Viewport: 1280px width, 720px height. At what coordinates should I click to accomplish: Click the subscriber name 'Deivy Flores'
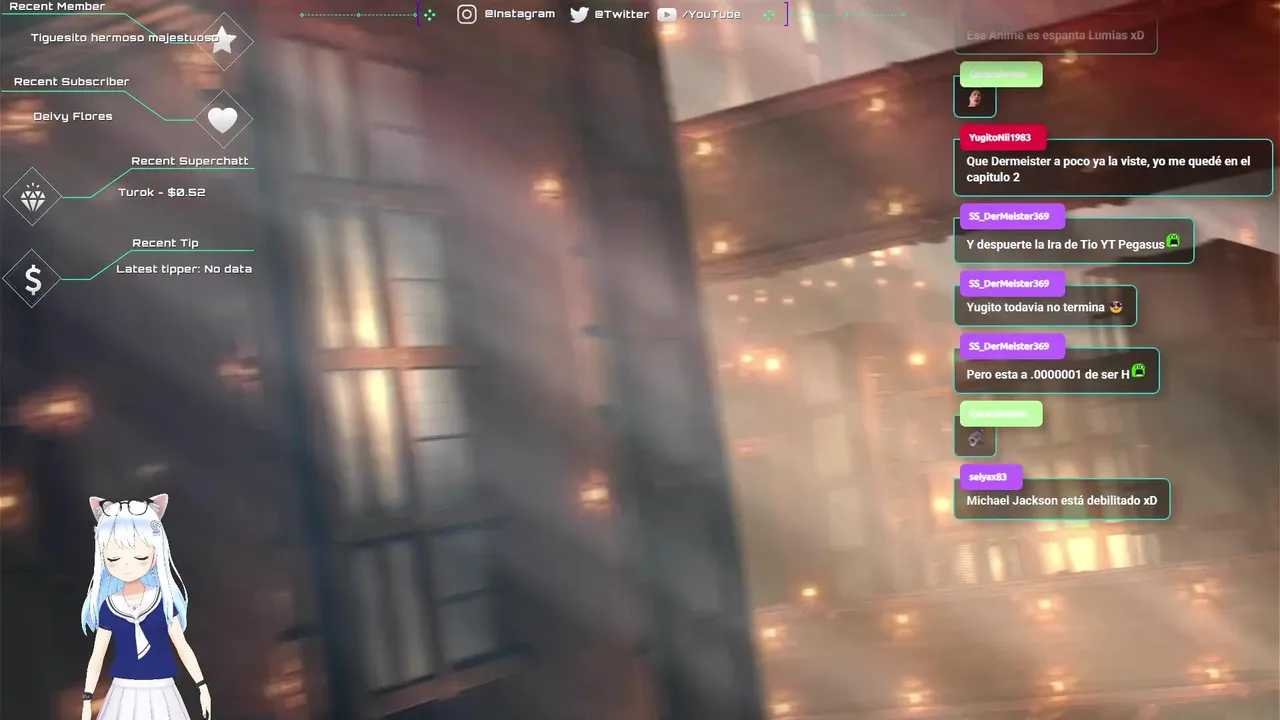tap(73, 117)
